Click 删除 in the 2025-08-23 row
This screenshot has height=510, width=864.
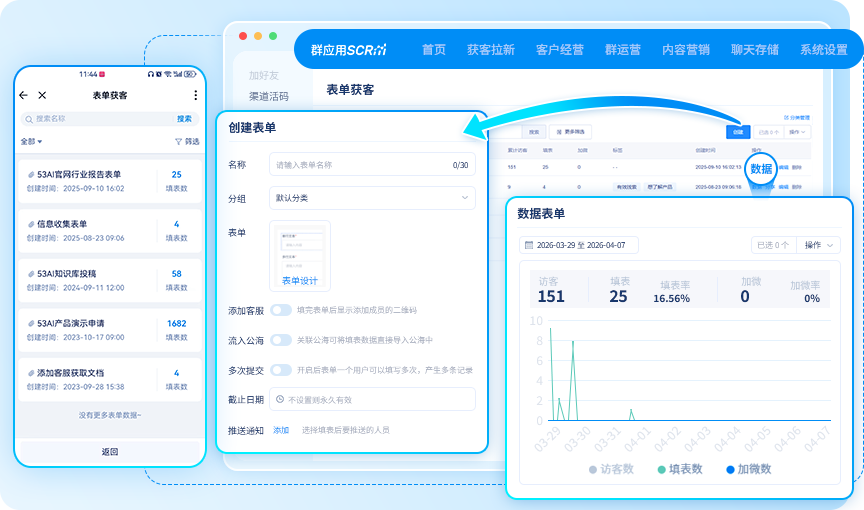tap(797, 187)
